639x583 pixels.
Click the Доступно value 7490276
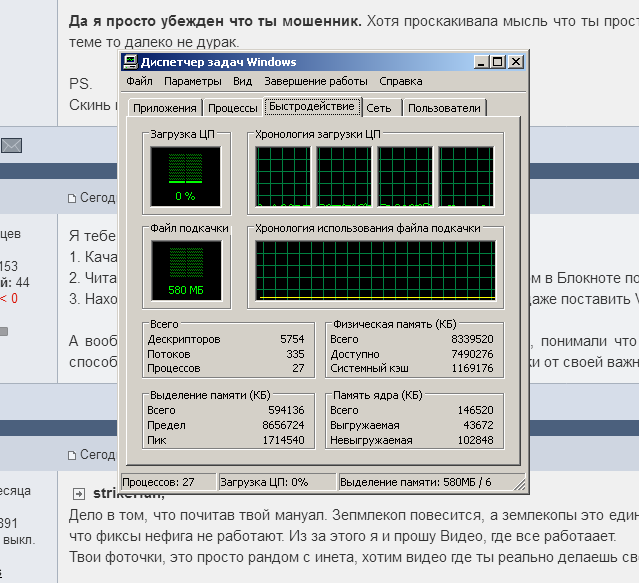[x=472, y=354]
